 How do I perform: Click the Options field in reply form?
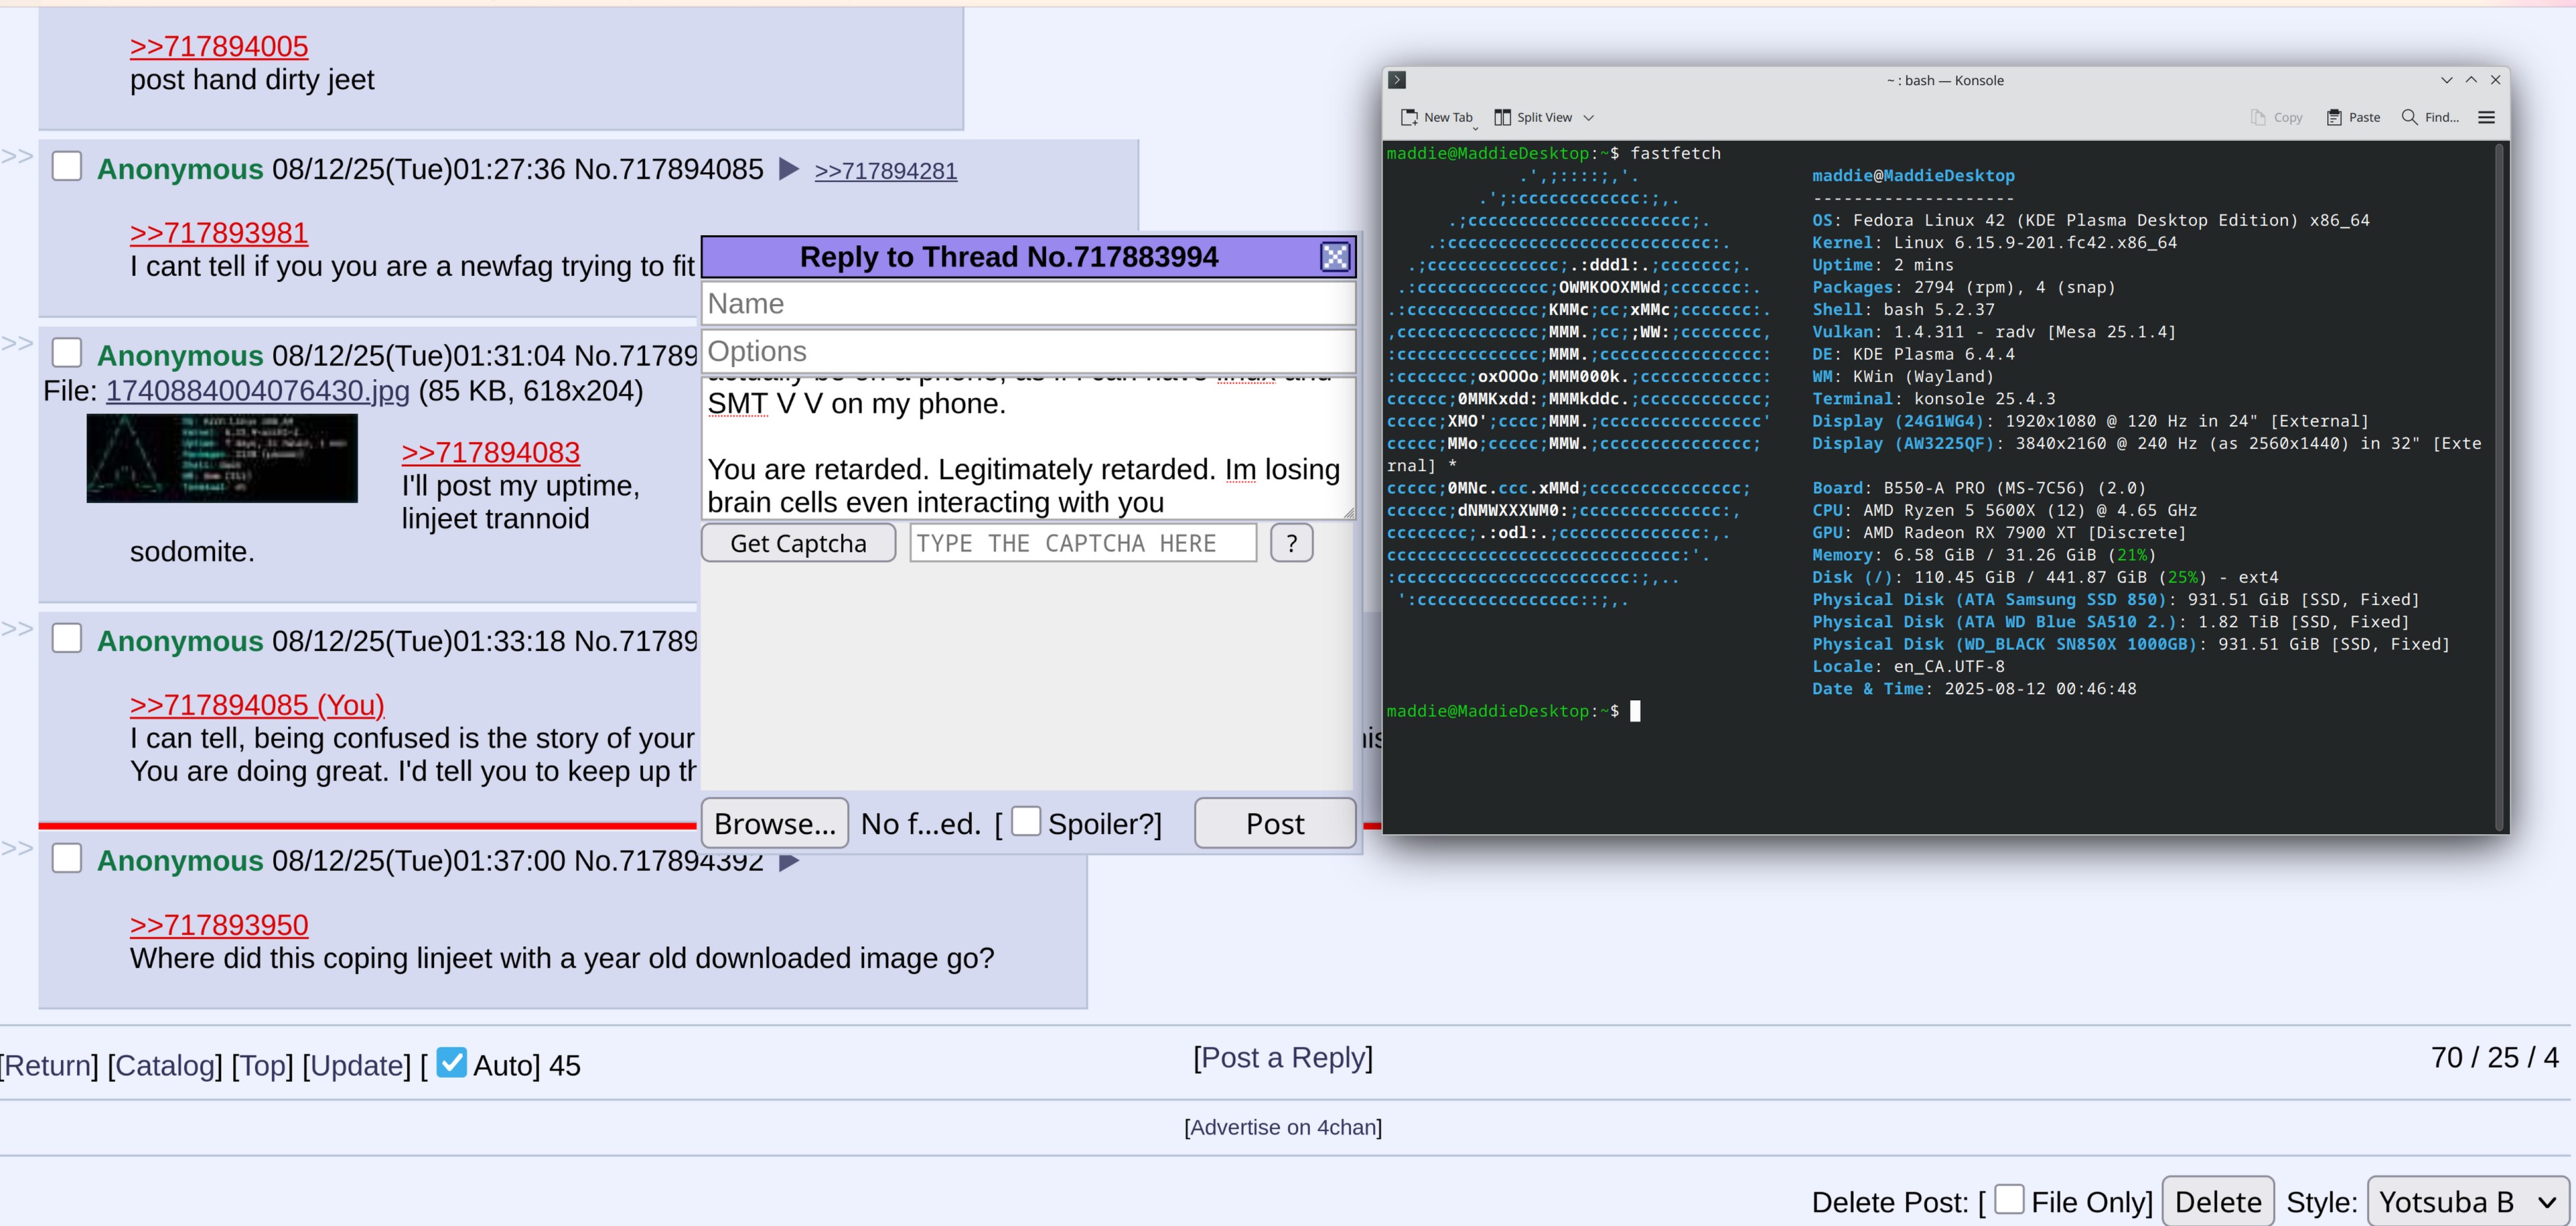(1028, 351)
